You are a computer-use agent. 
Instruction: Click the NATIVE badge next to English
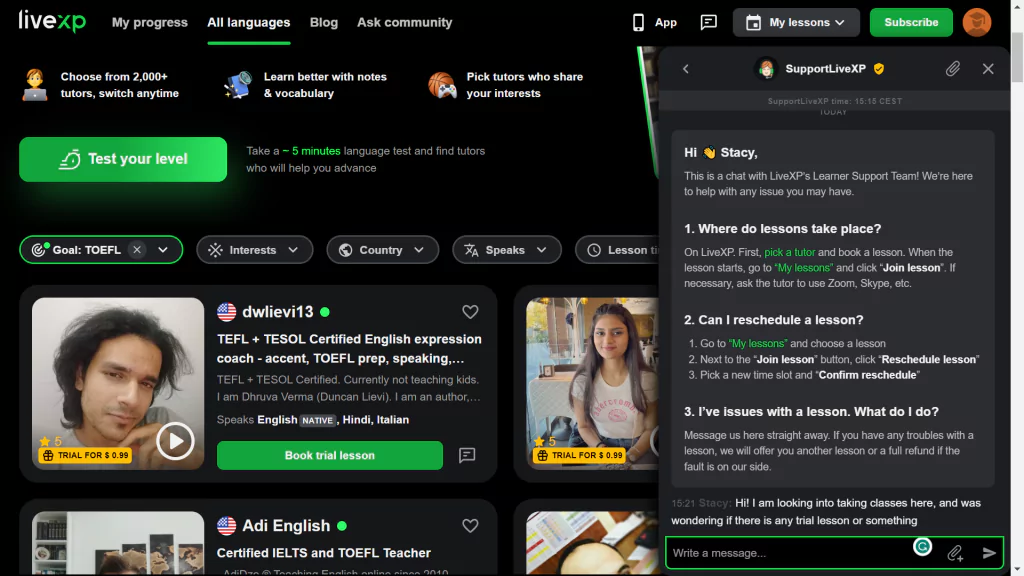click(x=317, y=421)
